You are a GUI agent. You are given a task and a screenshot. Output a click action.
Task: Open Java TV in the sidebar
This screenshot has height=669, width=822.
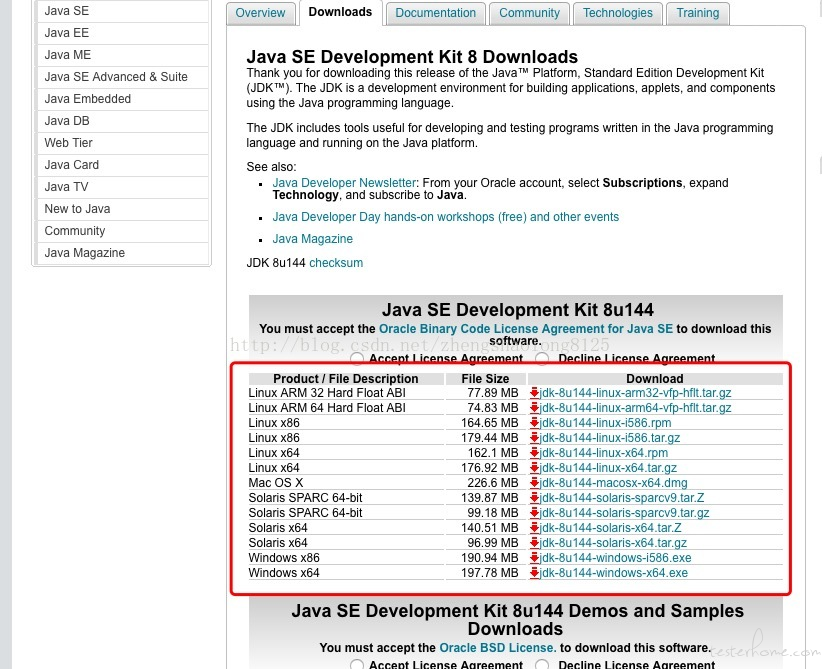(123, 187)
